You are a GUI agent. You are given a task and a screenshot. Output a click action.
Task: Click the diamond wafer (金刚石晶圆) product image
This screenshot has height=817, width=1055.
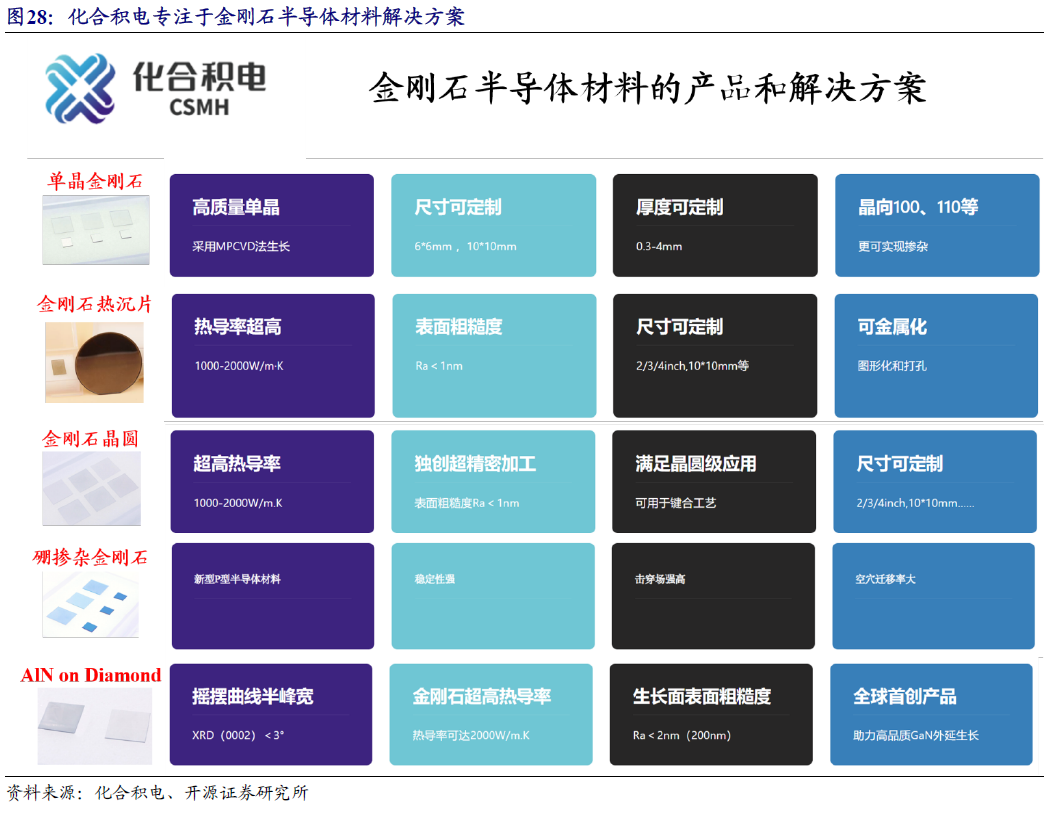click(91, 487)
